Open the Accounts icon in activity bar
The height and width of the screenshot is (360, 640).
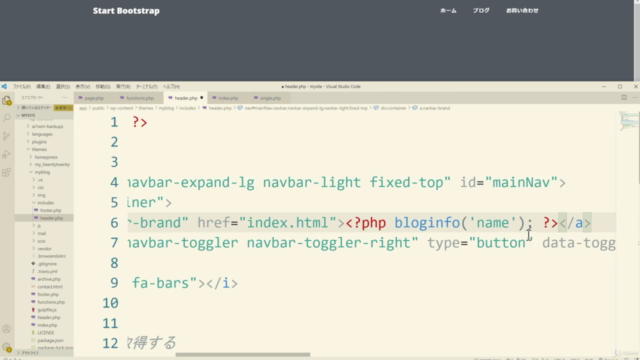pyautogui.click(x=7, y=329)
